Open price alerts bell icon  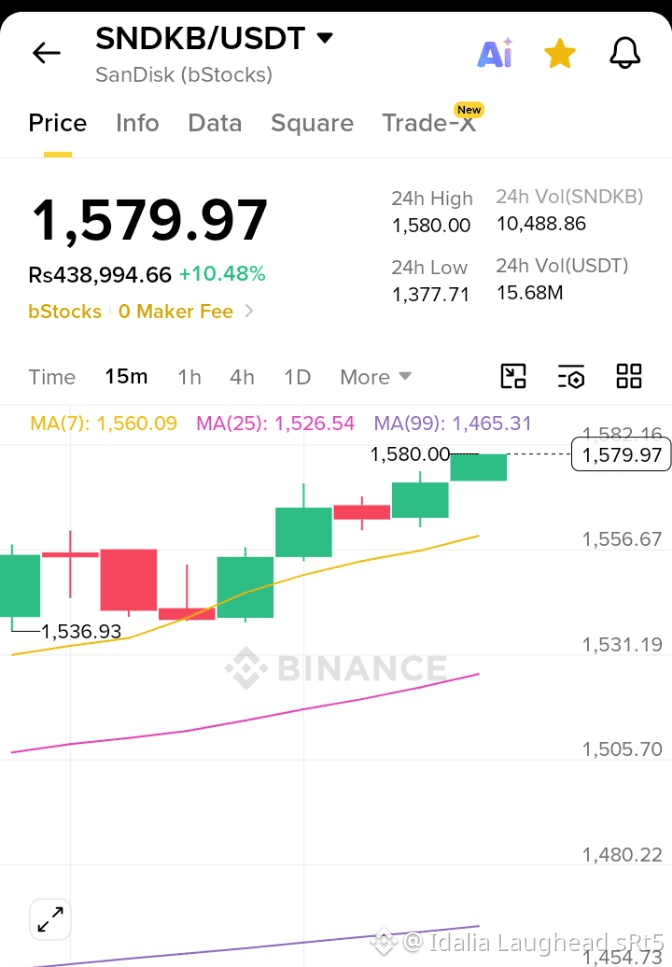pyautogui.click(x=625, y=53)
